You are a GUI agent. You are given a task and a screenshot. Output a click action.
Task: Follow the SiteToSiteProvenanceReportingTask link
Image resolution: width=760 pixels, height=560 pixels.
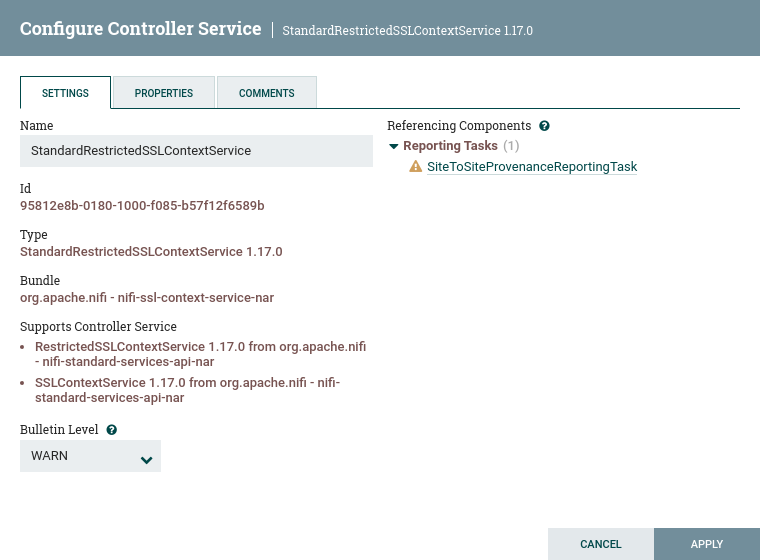coord(531,167)
